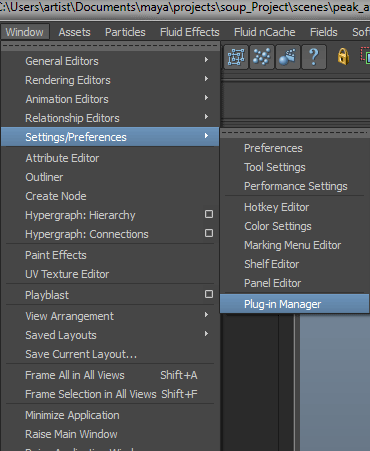Expand the Relationship Editors submenu
Screen dimensions: 370x451
coord(110,118)
